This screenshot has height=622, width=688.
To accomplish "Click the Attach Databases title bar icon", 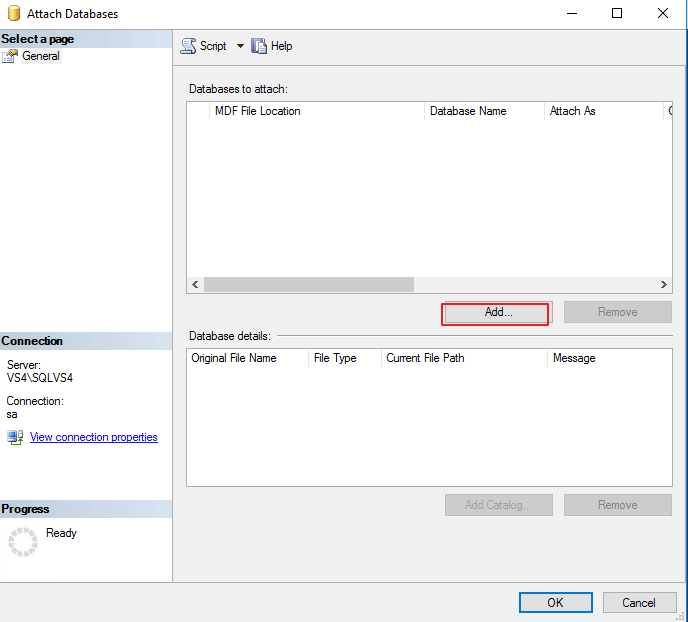I will tap(14, 14).
